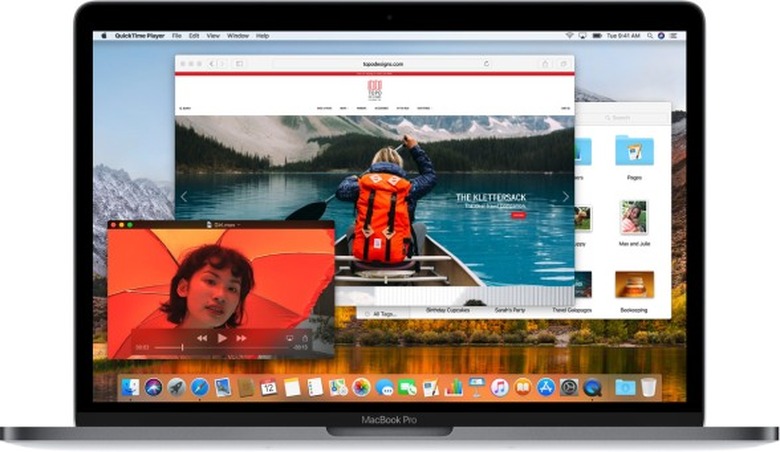Click the AirPlay icon in QuickTime controls
The width and height of the screenshot is (780, 452).
[291, 338]
